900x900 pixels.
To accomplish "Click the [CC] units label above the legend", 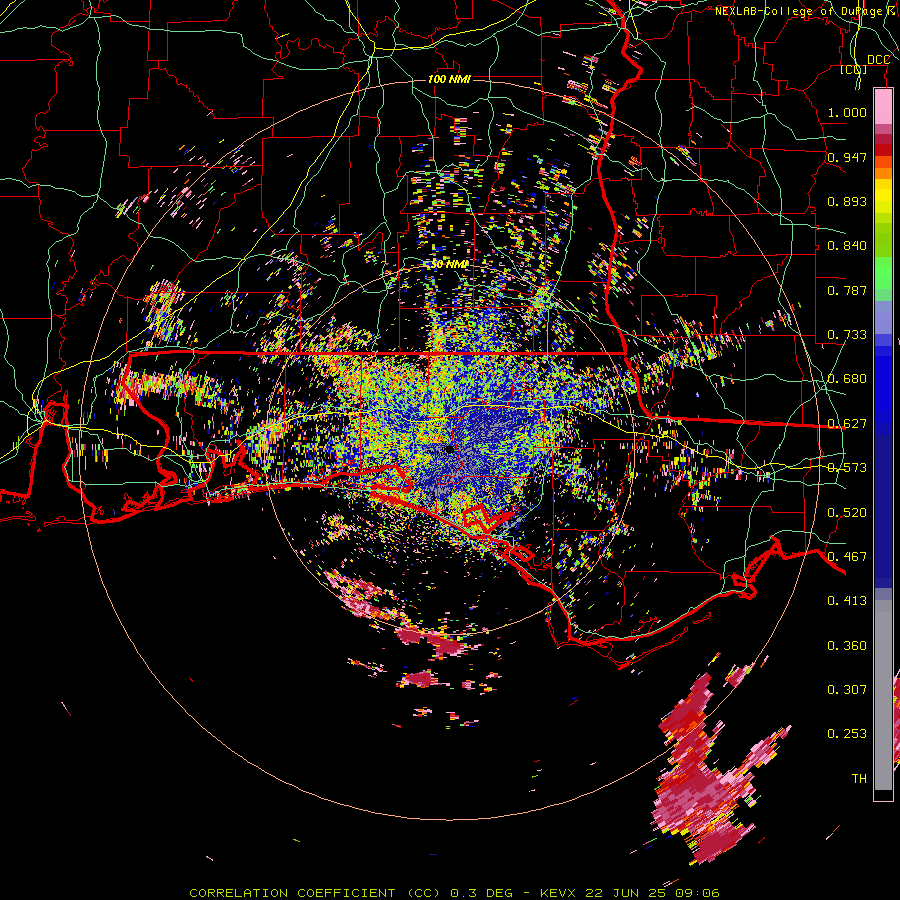I will pos(854,69).
